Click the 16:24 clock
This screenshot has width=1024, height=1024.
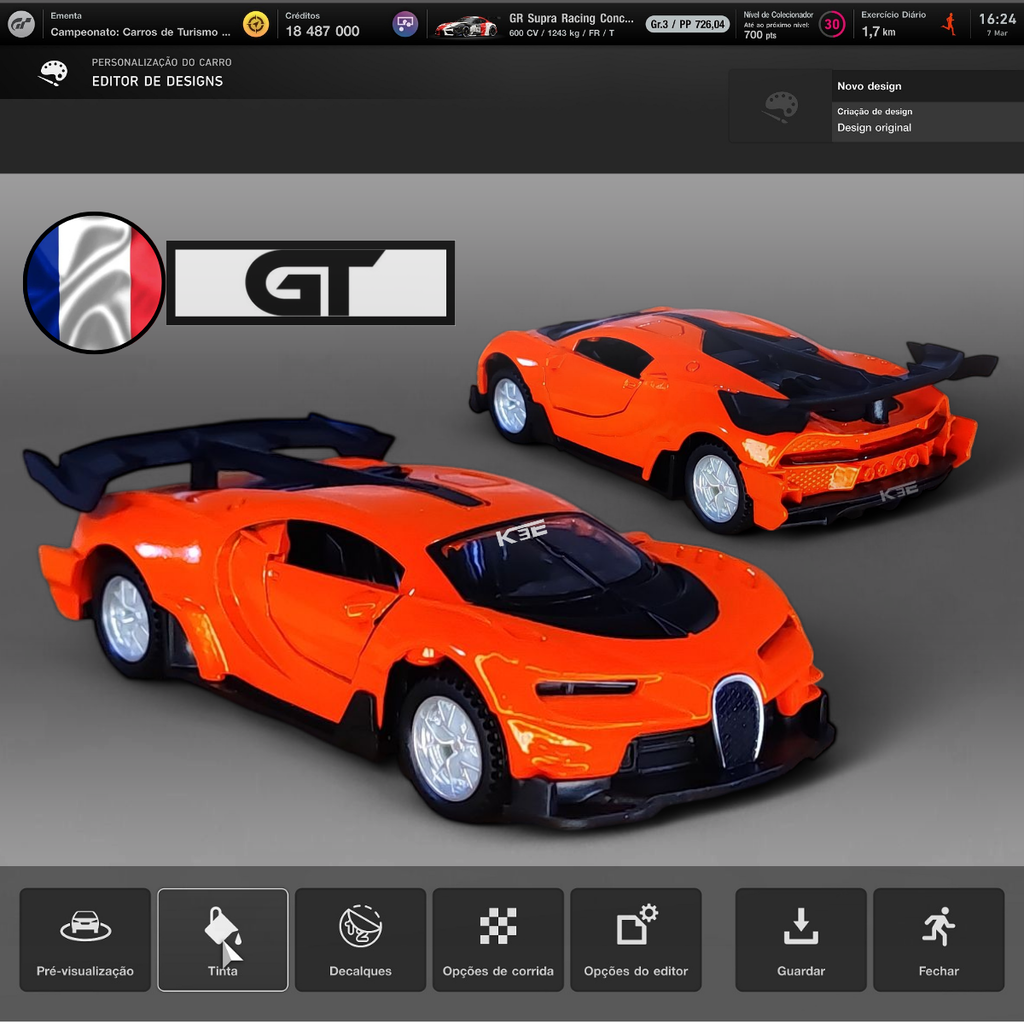pyautogui.click(x=997, y=19)
